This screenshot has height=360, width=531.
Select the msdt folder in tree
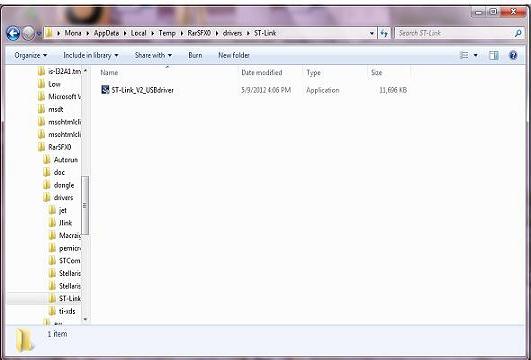point(56,109)
